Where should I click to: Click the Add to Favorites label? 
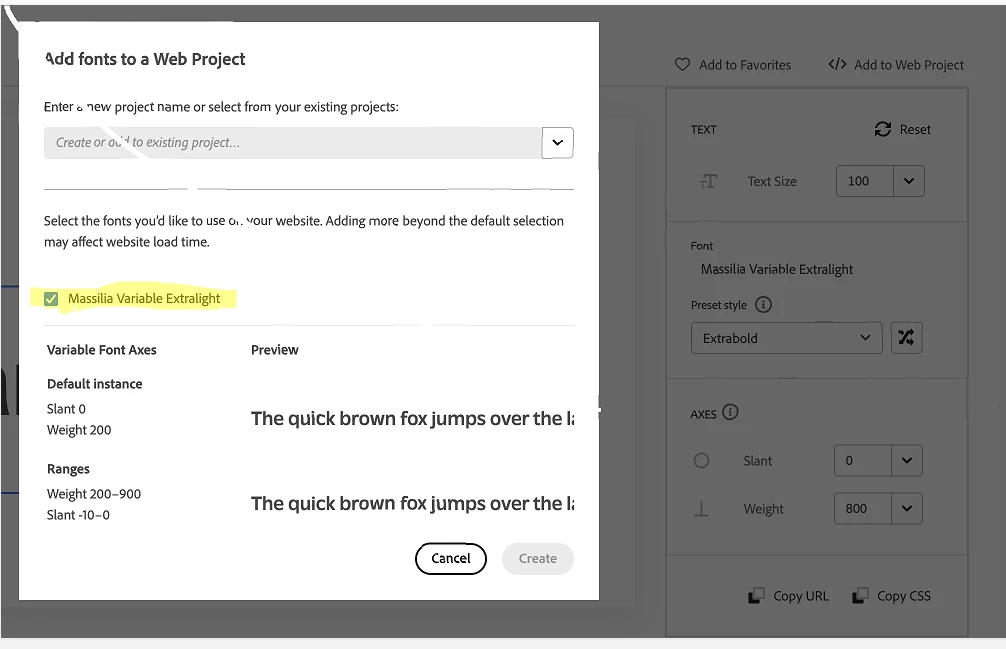click(745, 65)
